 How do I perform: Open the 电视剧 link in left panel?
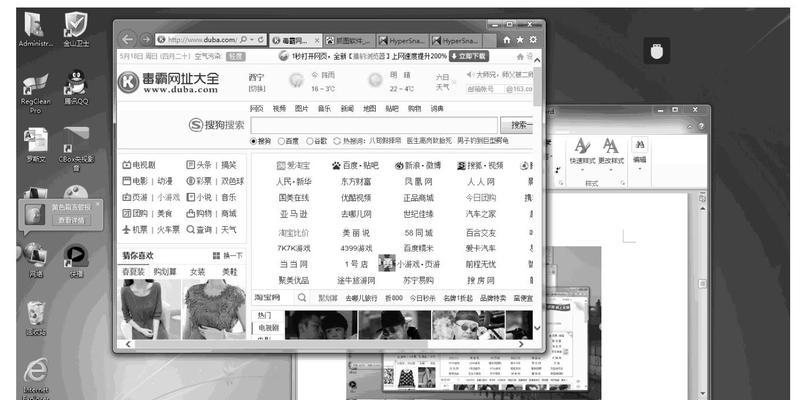click(139, 165)
